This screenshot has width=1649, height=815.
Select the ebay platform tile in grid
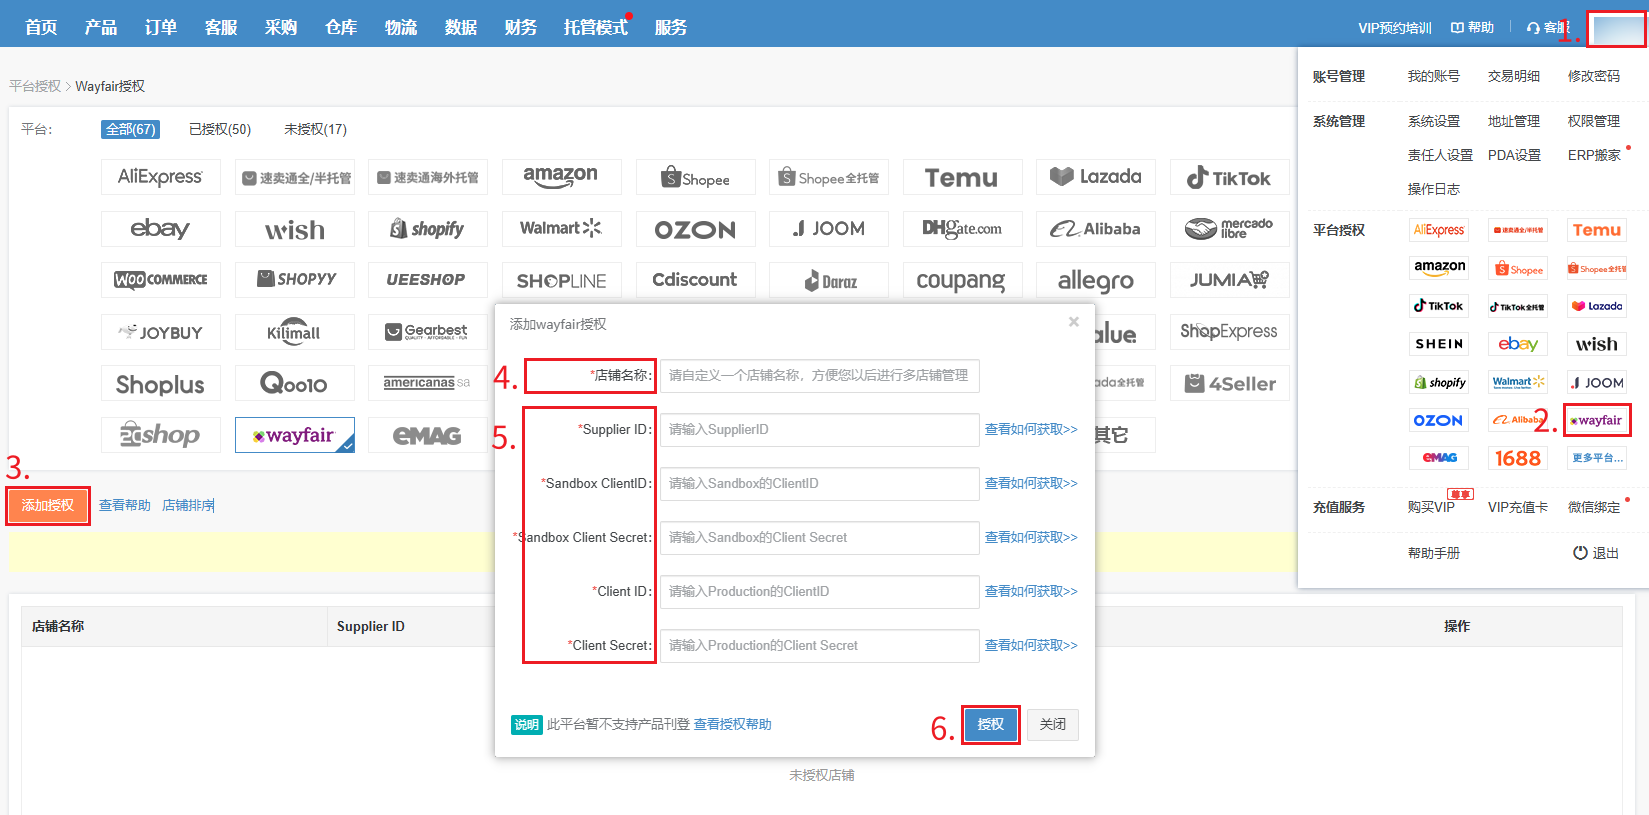click(x=161, y=229)
